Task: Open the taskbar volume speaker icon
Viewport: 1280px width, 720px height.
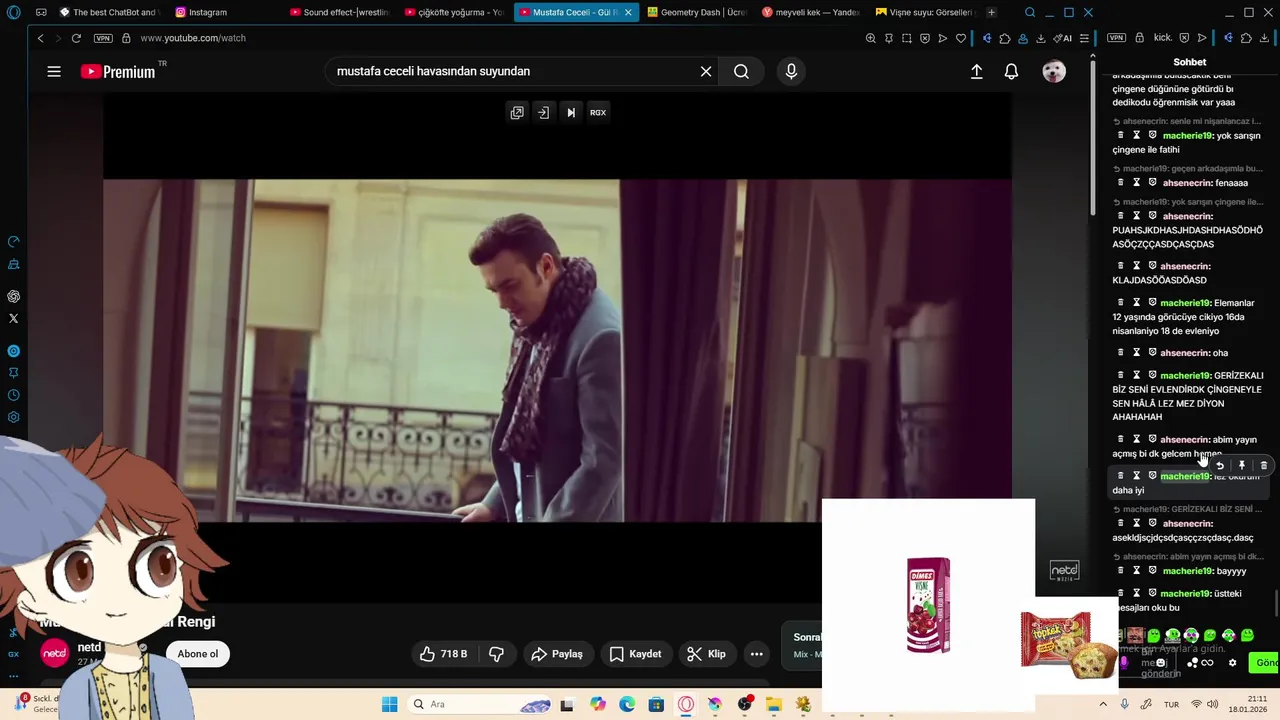Action: click(1213, 704)
